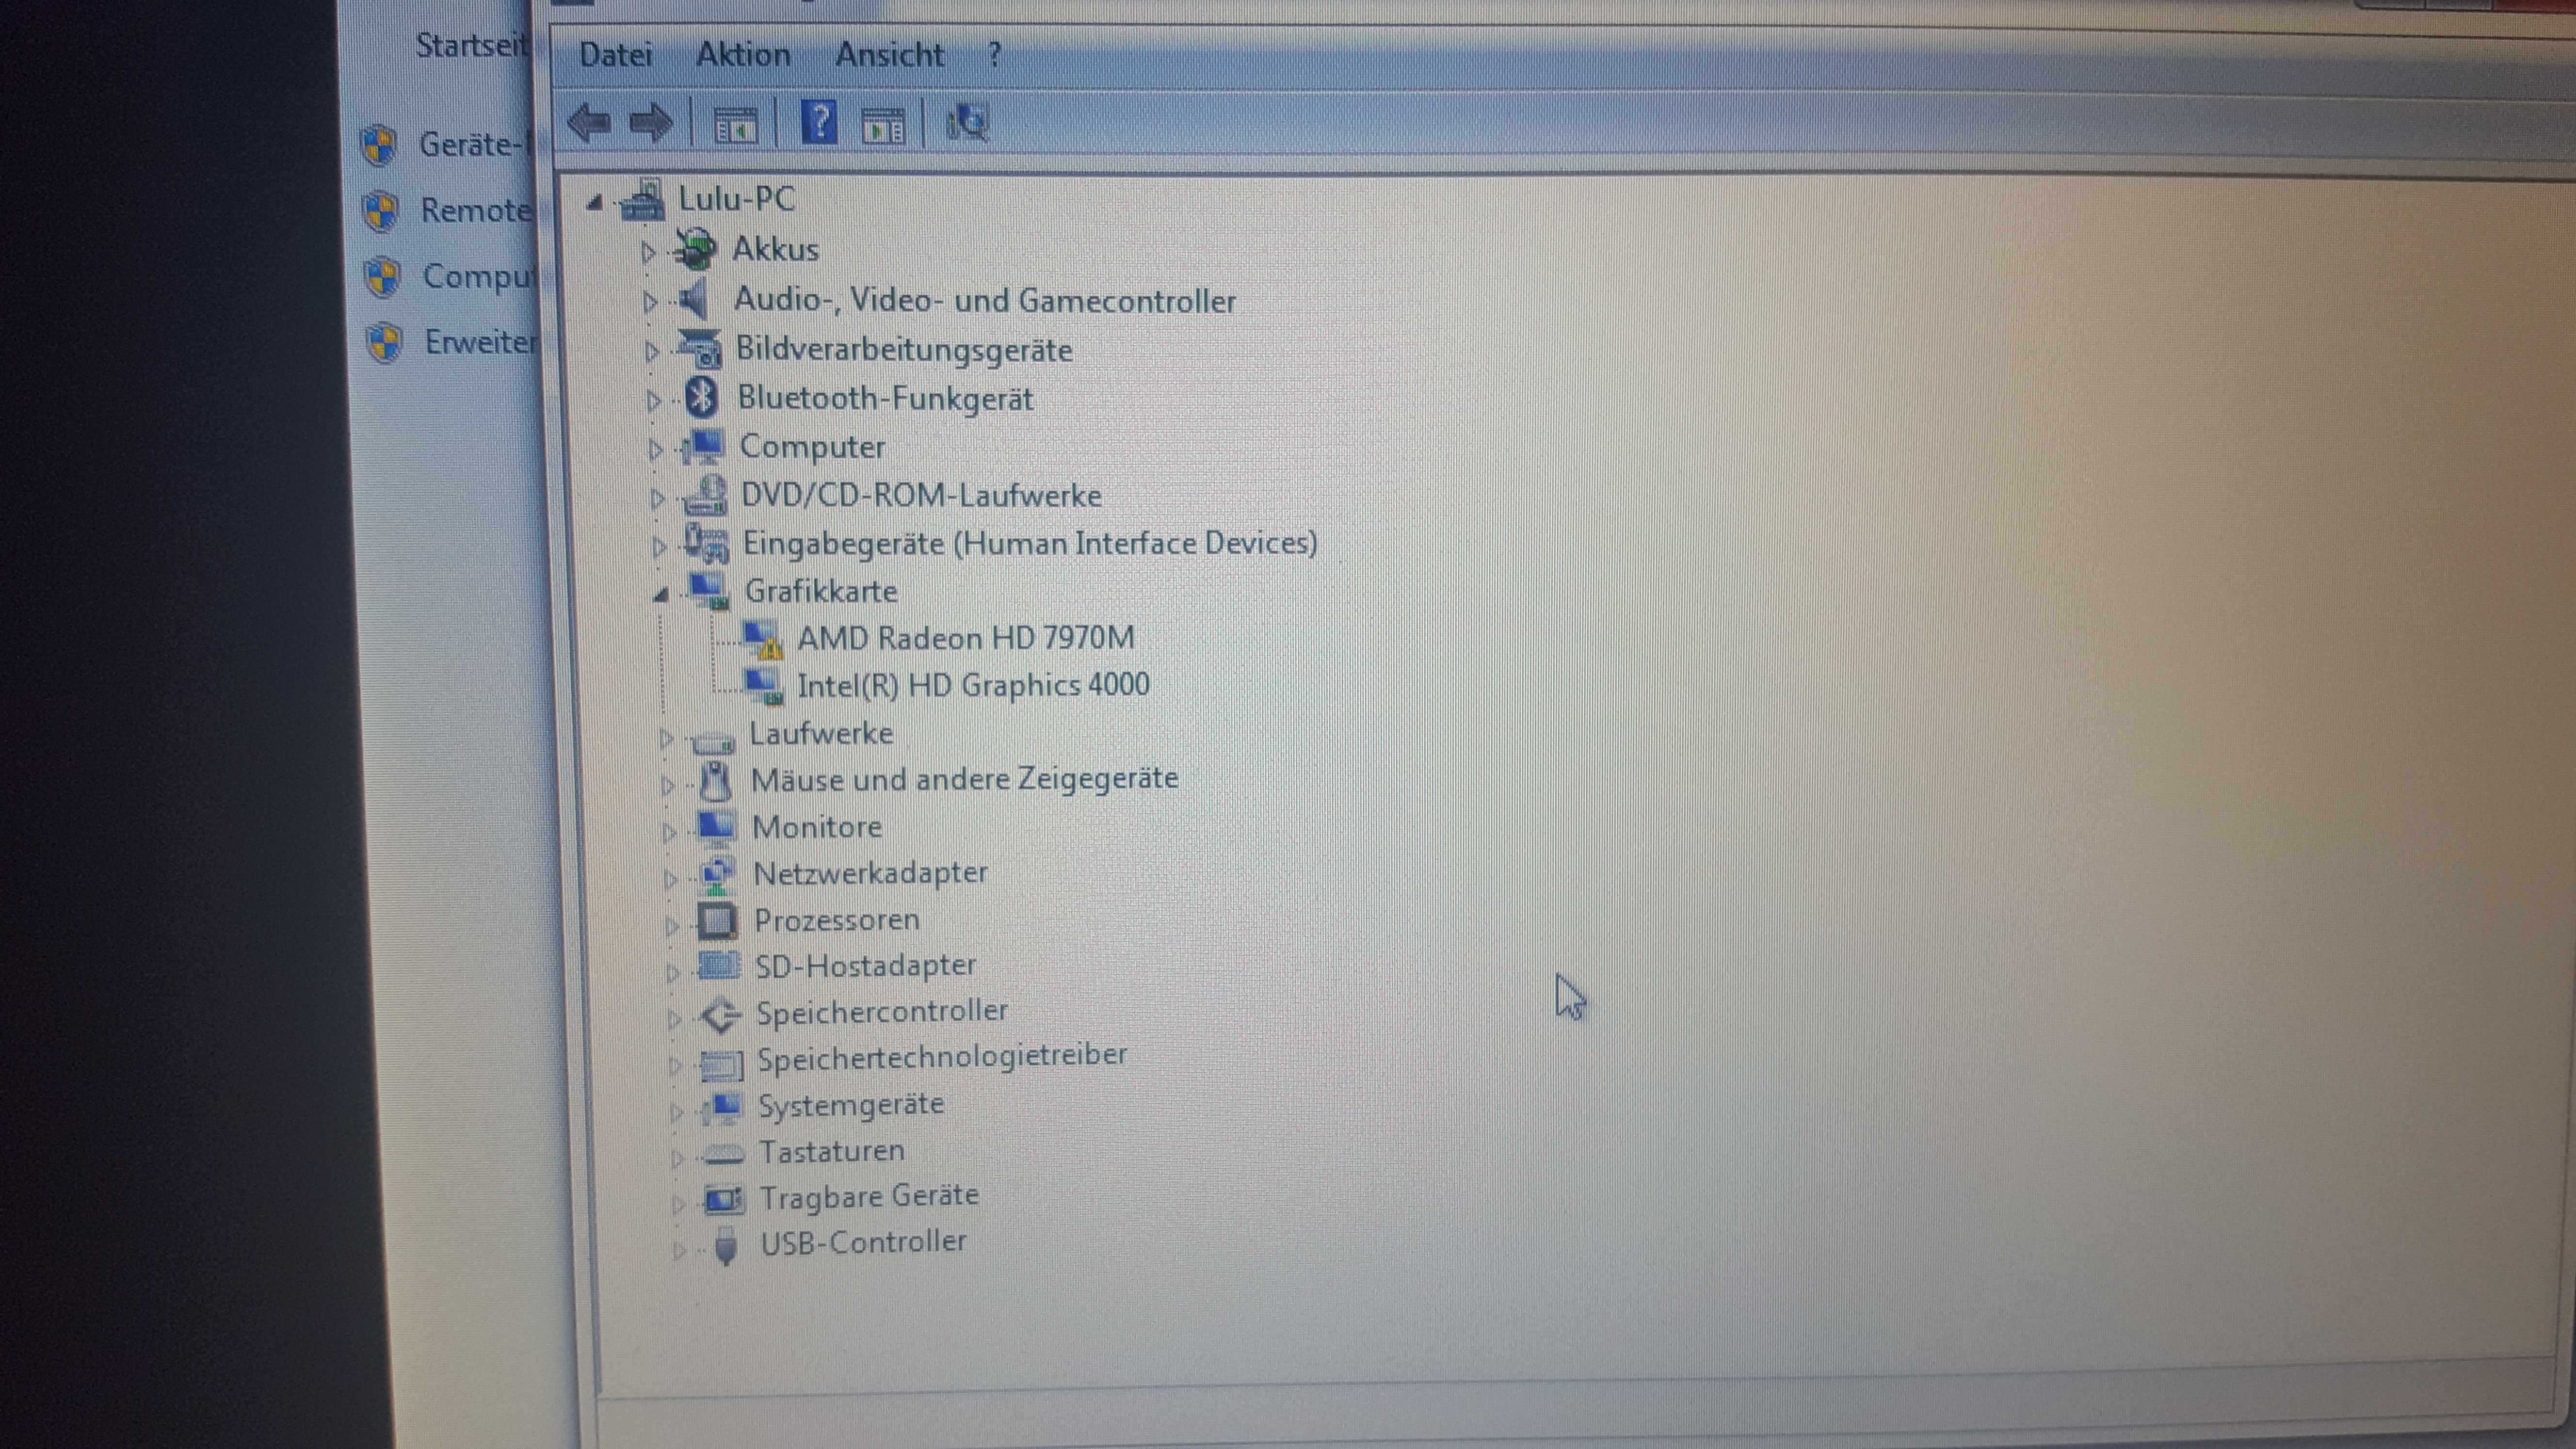Click the Tastaturen keyboard icon
2576x1449 pixels.
pos(723,1155)
